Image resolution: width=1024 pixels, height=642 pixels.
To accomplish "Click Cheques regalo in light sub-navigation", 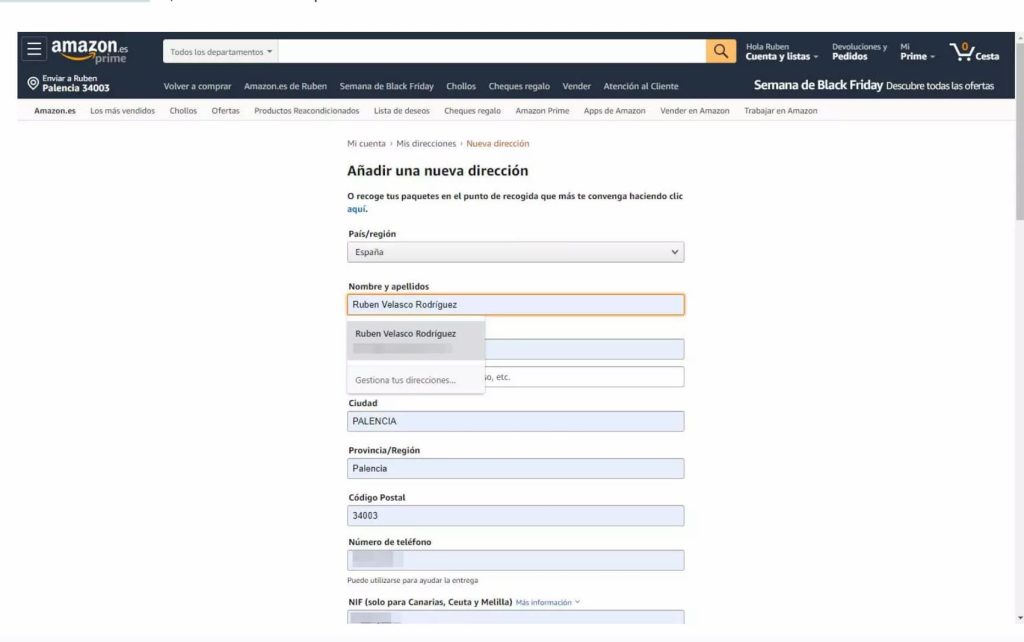I will [472, 111].
